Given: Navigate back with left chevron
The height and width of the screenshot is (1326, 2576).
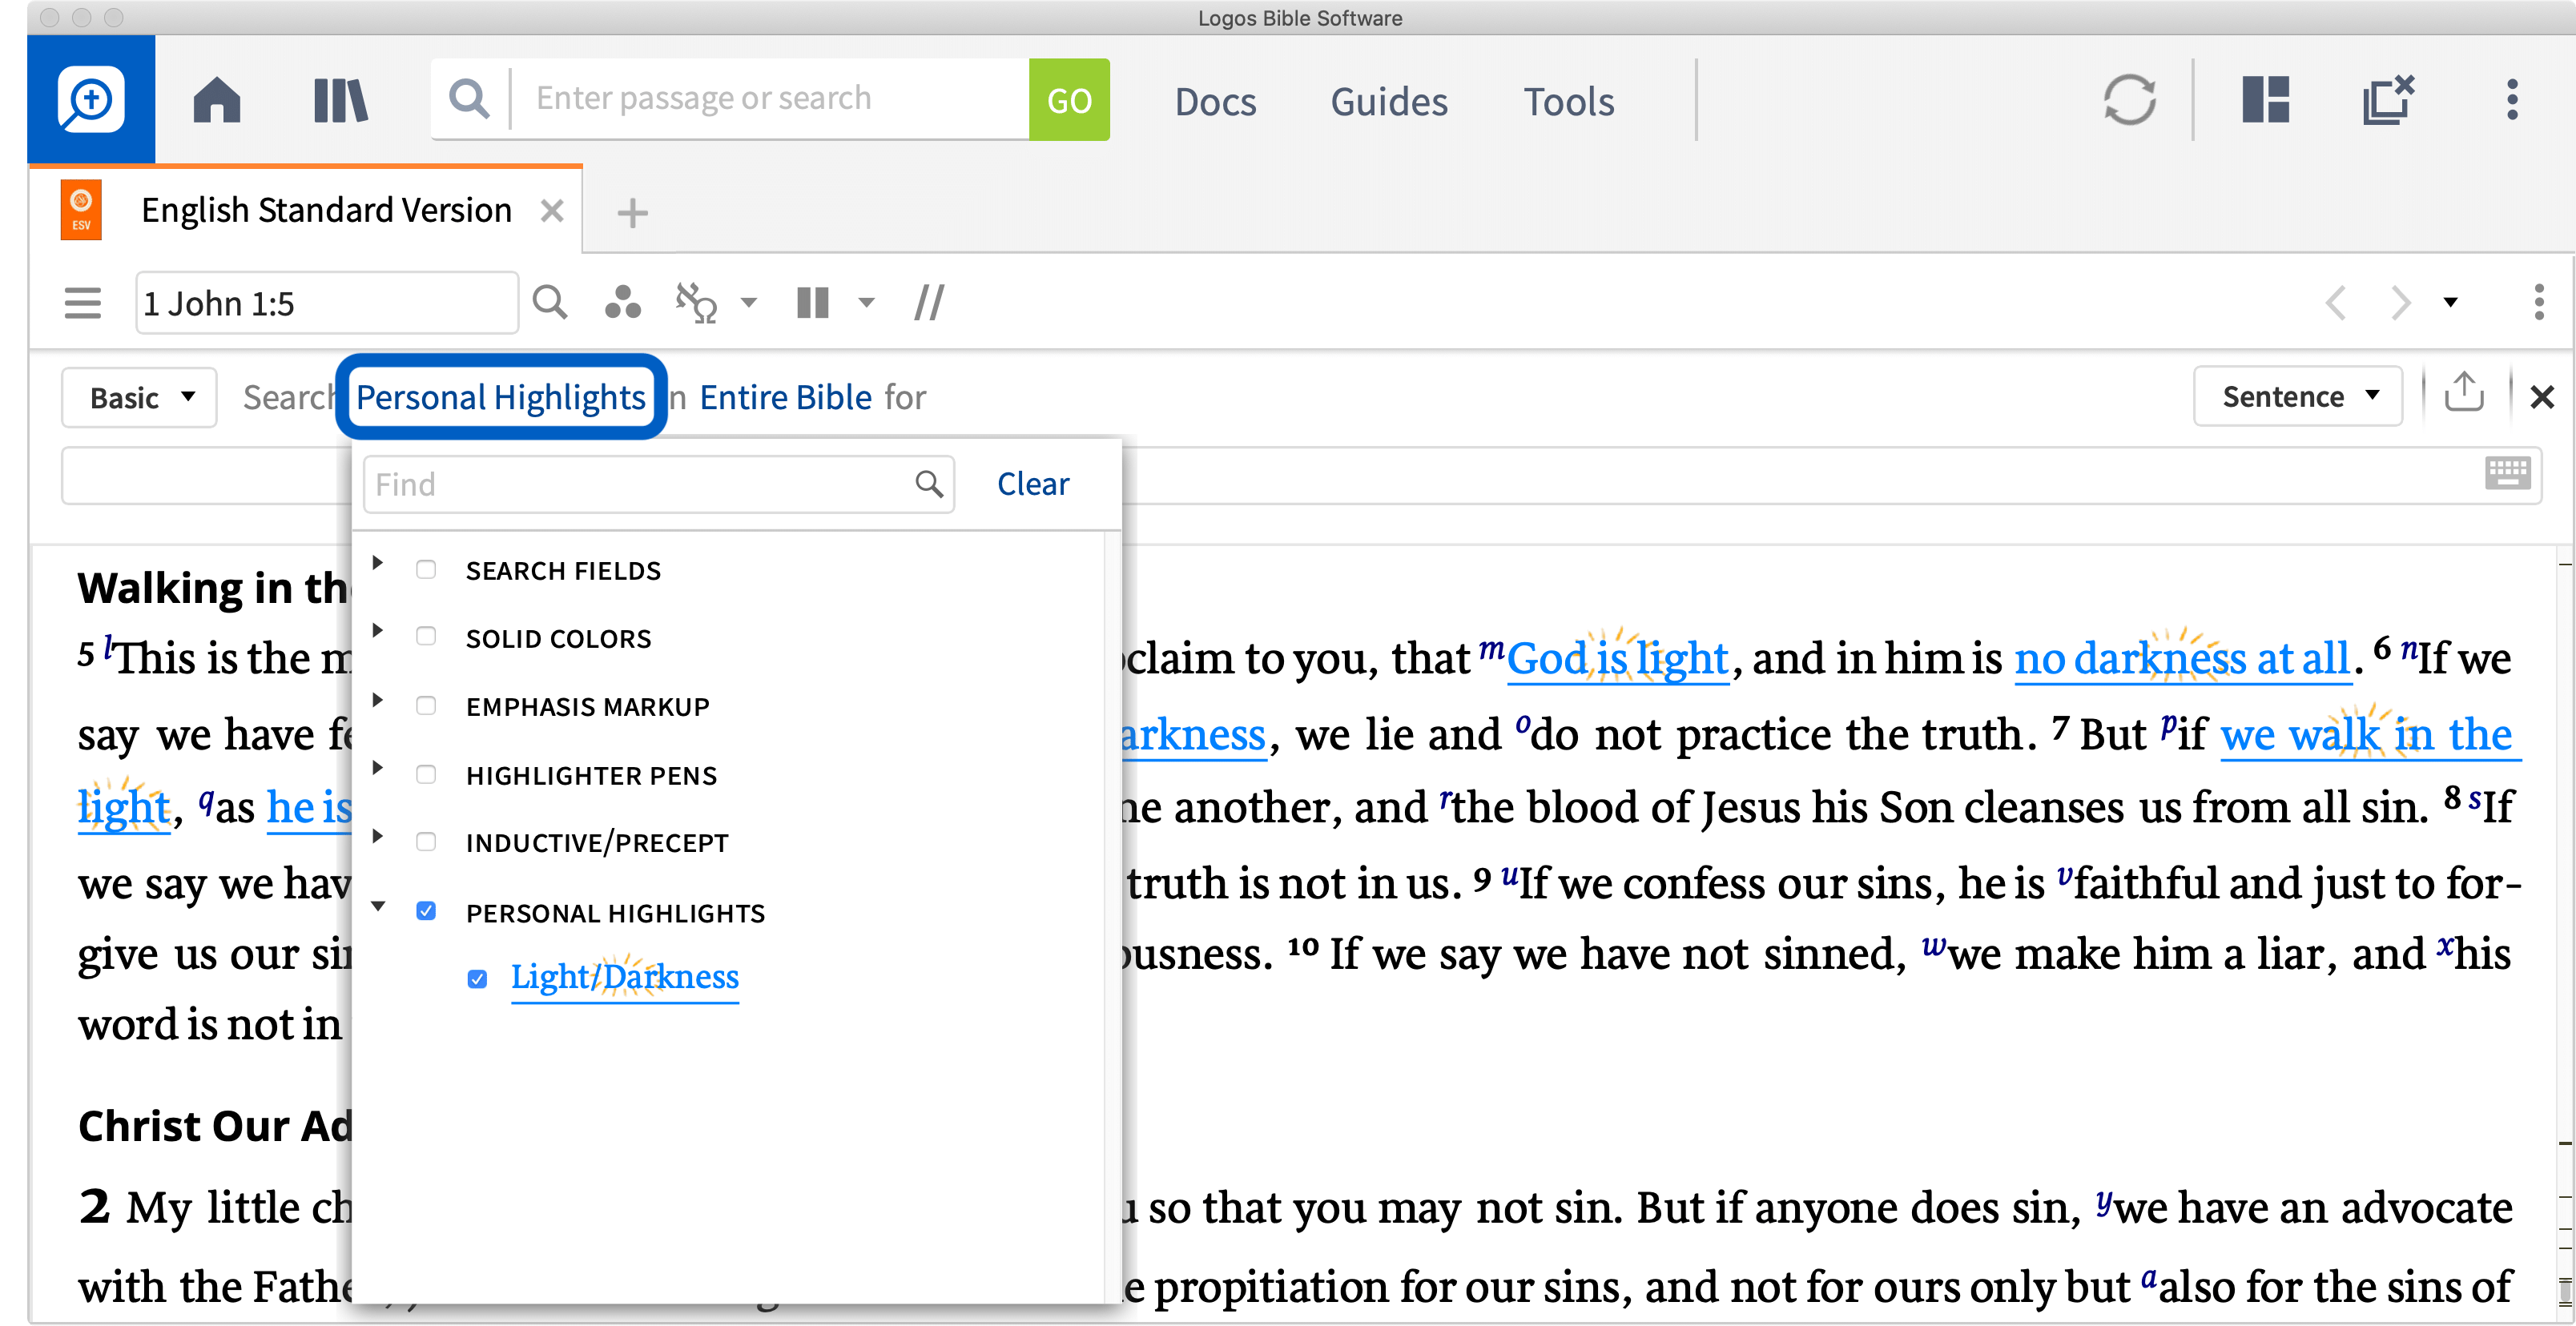Looking at the screenshot, I should tap(2335, 302).
